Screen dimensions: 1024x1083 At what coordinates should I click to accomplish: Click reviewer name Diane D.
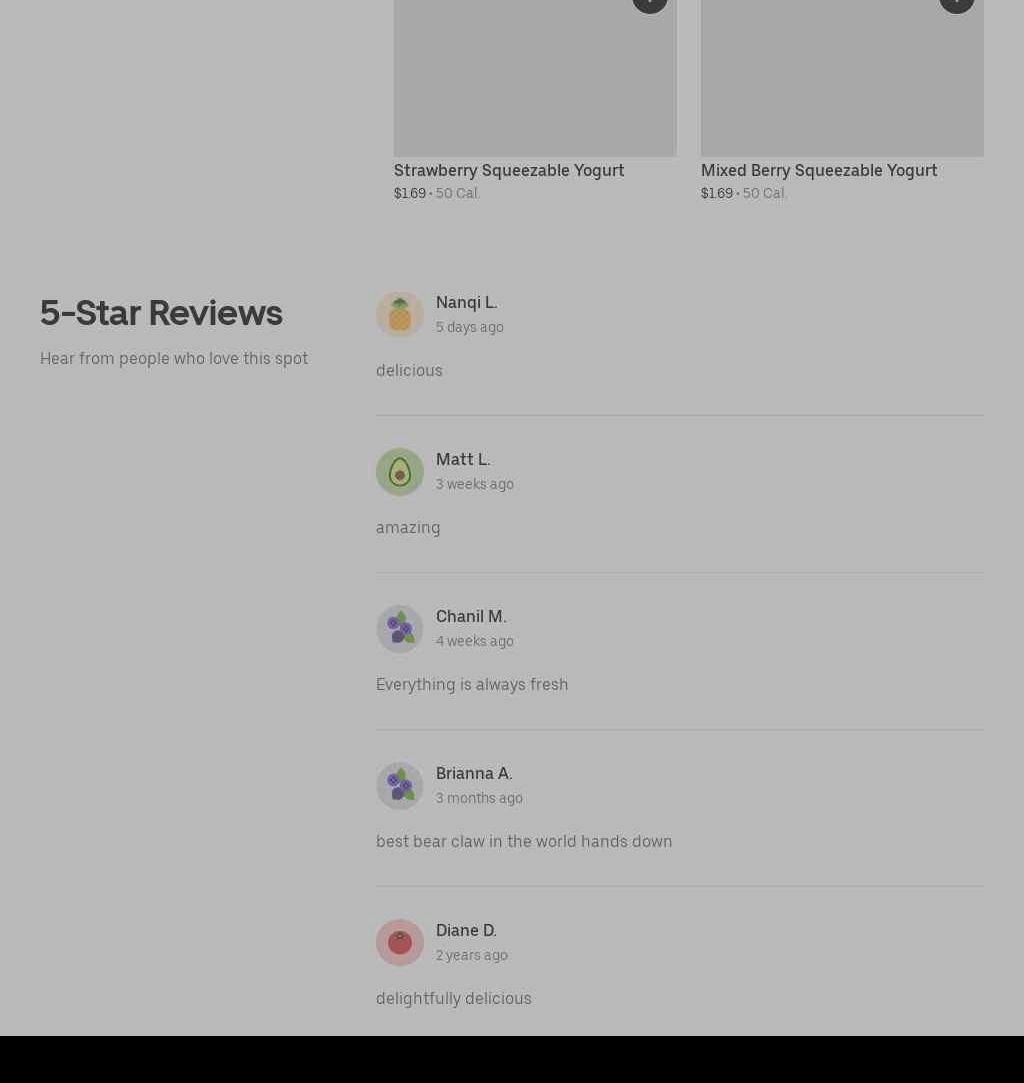[466, 930]
